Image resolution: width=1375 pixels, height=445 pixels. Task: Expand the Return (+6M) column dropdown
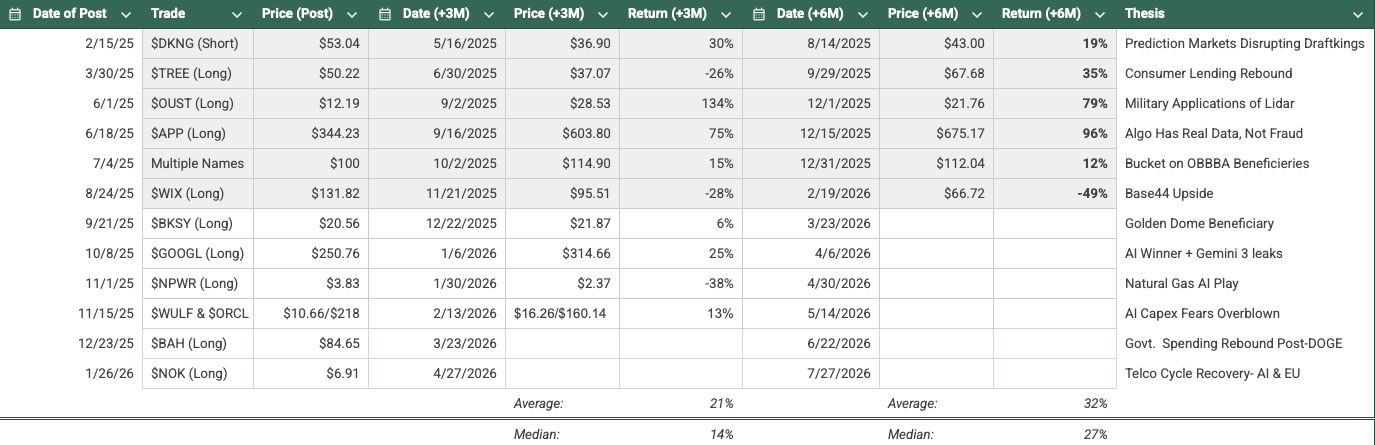coord(1100,14)
